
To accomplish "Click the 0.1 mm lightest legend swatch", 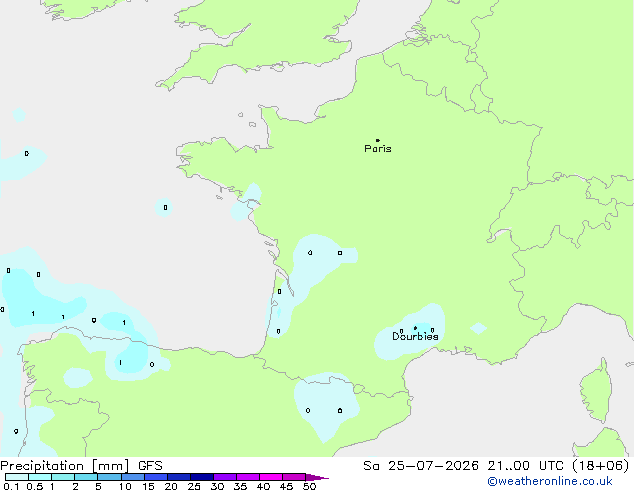I will pos(17,477).
